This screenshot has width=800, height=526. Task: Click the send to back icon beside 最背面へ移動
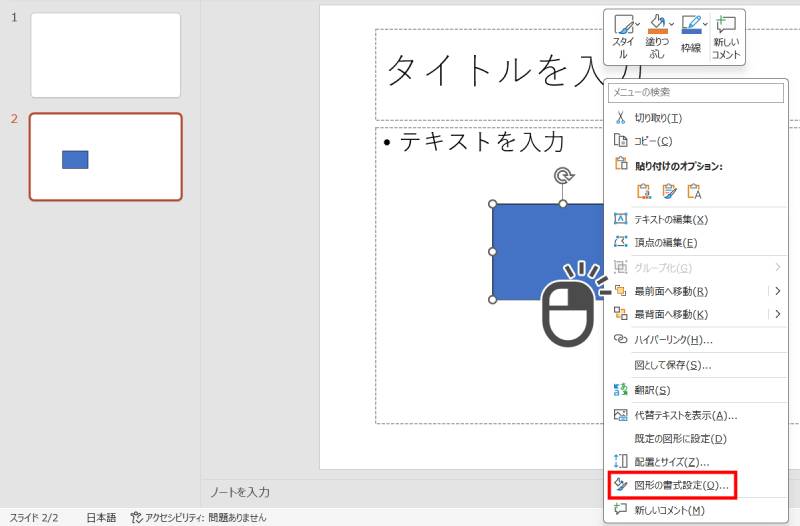click(620, 313)
